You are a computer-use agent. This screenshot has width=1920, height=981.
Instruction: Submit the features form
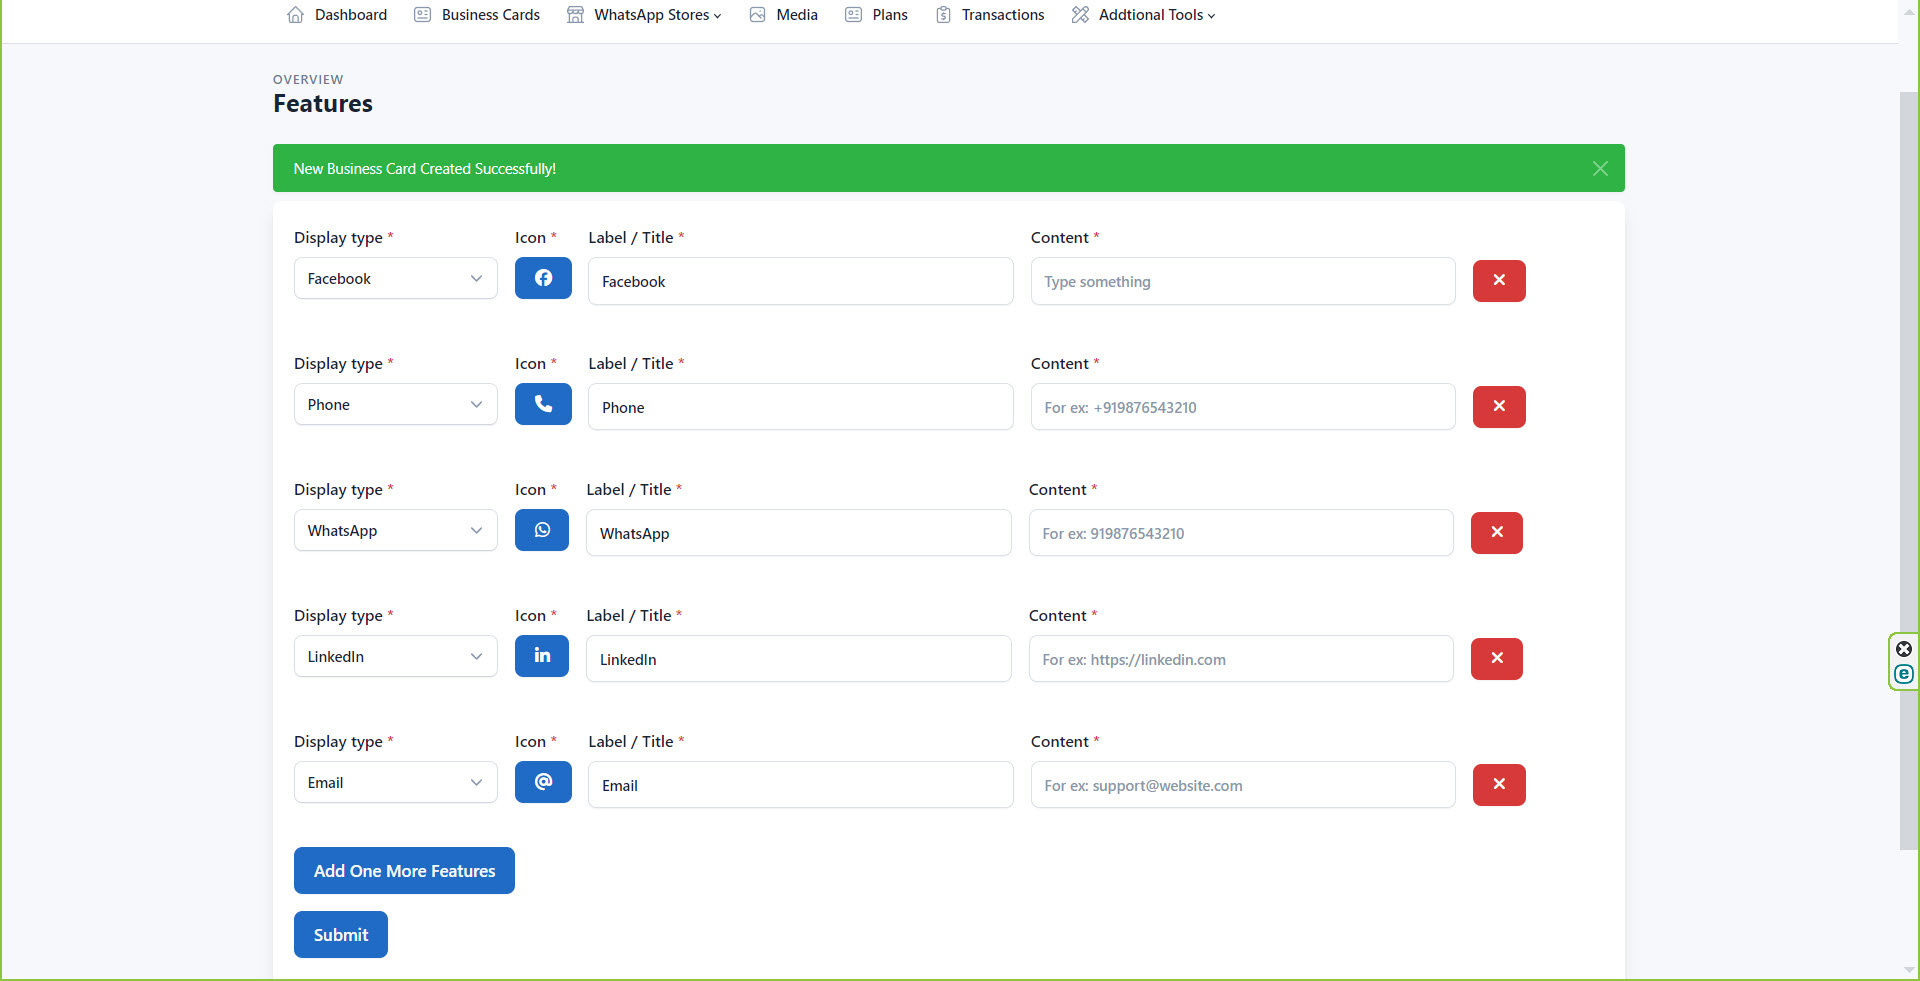tap(341, 935)
